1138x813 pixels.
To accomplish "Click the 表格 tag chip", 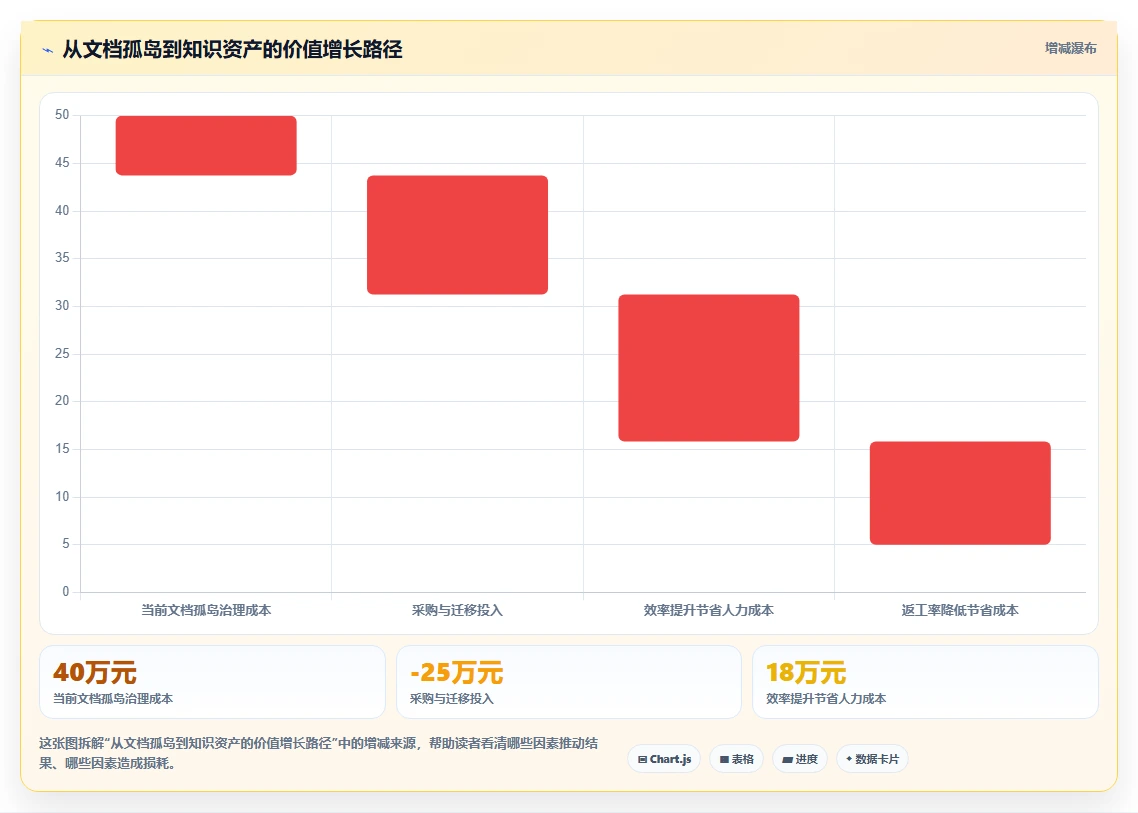I will click(x=737, y=759).
